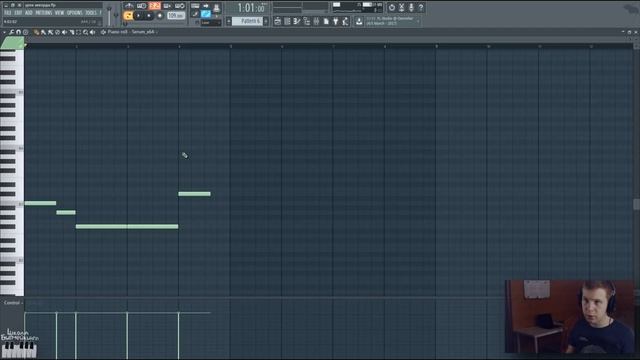
Task: Select the long lowest note in grid
Action: point(127,227)
